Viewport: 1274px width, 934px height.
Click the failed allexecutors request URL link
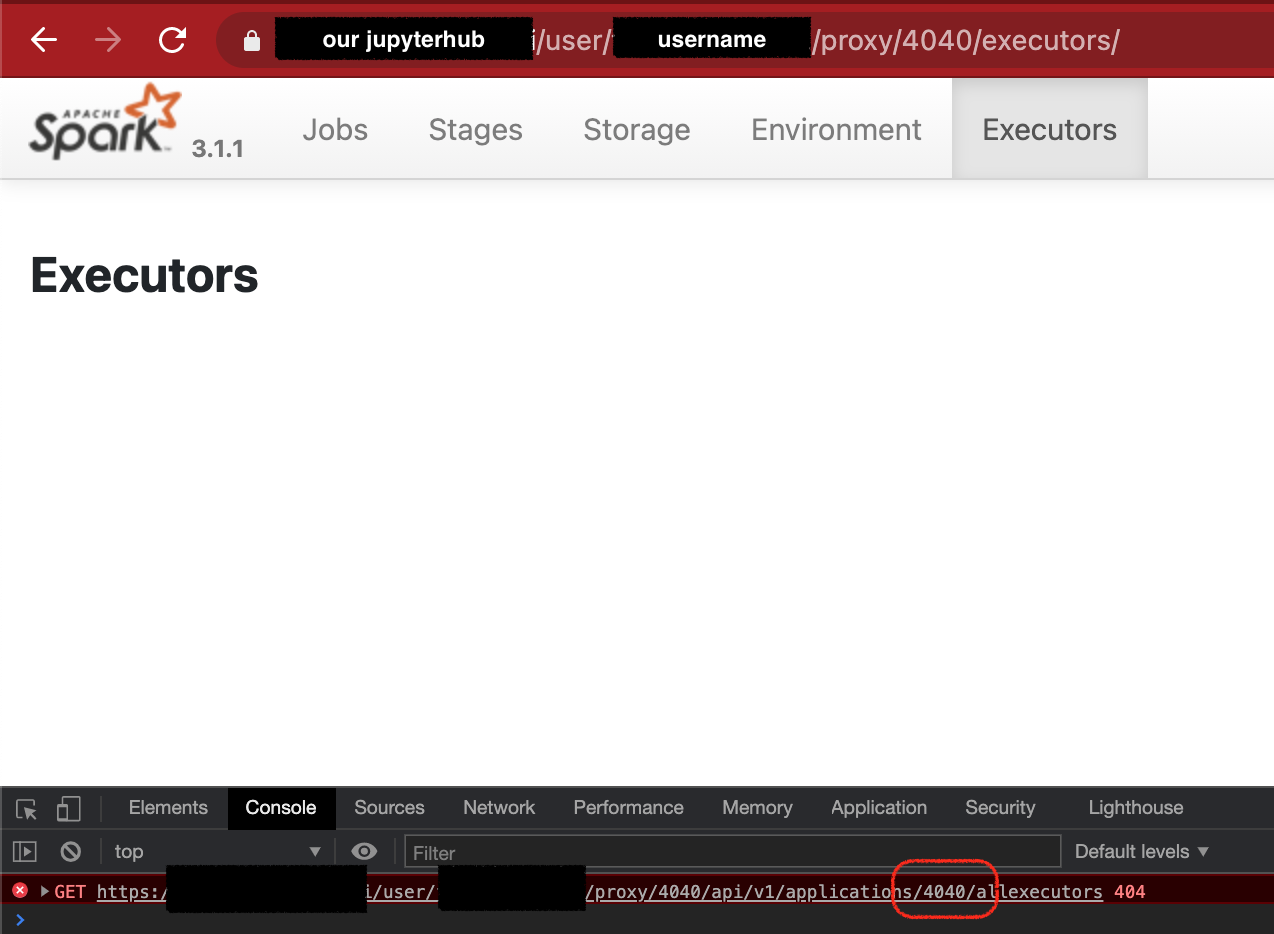pyautogui.click(x=600, y=892)
